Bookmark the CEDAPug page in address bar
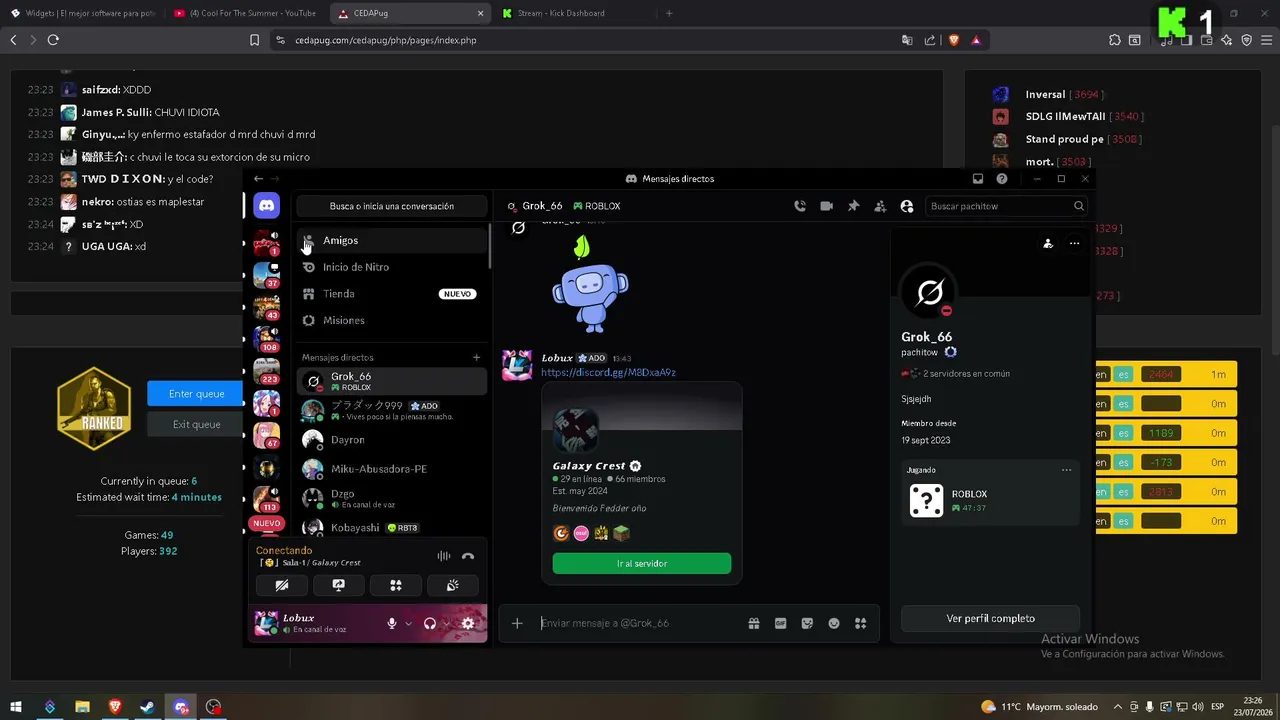 tap(254, 40)
